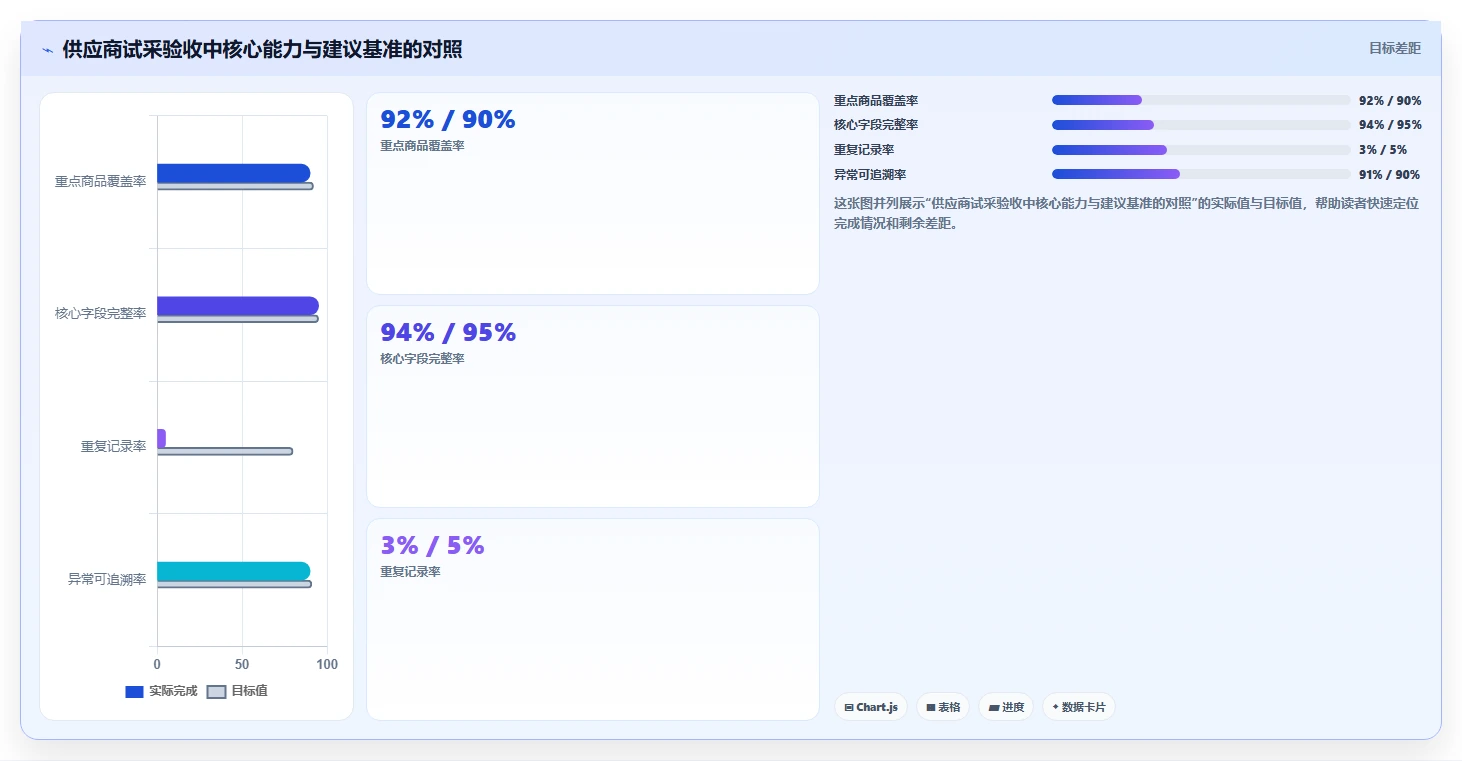
Task: Click the 异常可追溯率 progress bar
Action: tap(1201, 174)
